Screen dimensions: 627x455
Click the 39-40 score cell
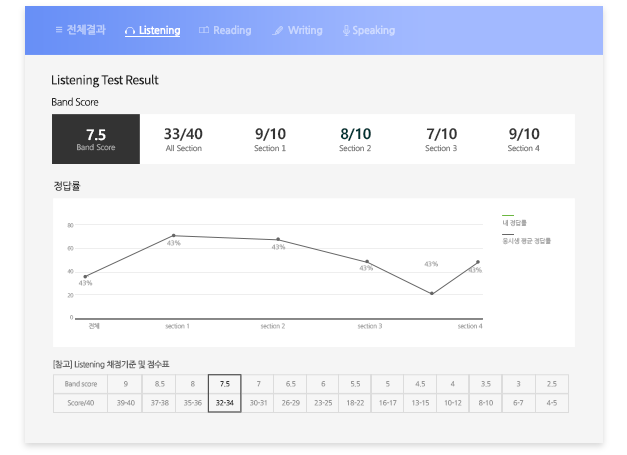click(126, 403)
